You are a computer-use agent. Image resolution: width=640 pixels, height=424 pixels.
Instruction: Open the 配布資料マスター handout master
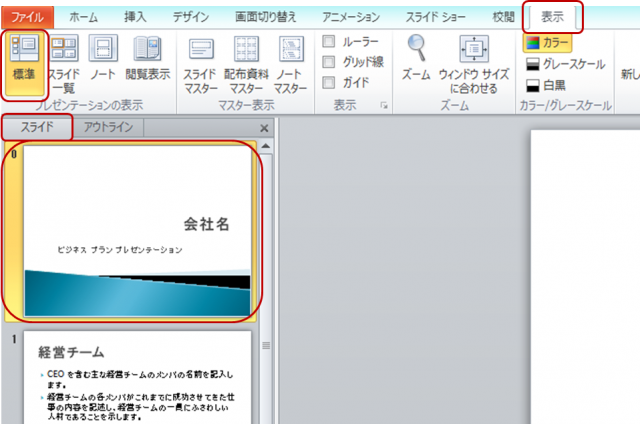coord(246,64)
